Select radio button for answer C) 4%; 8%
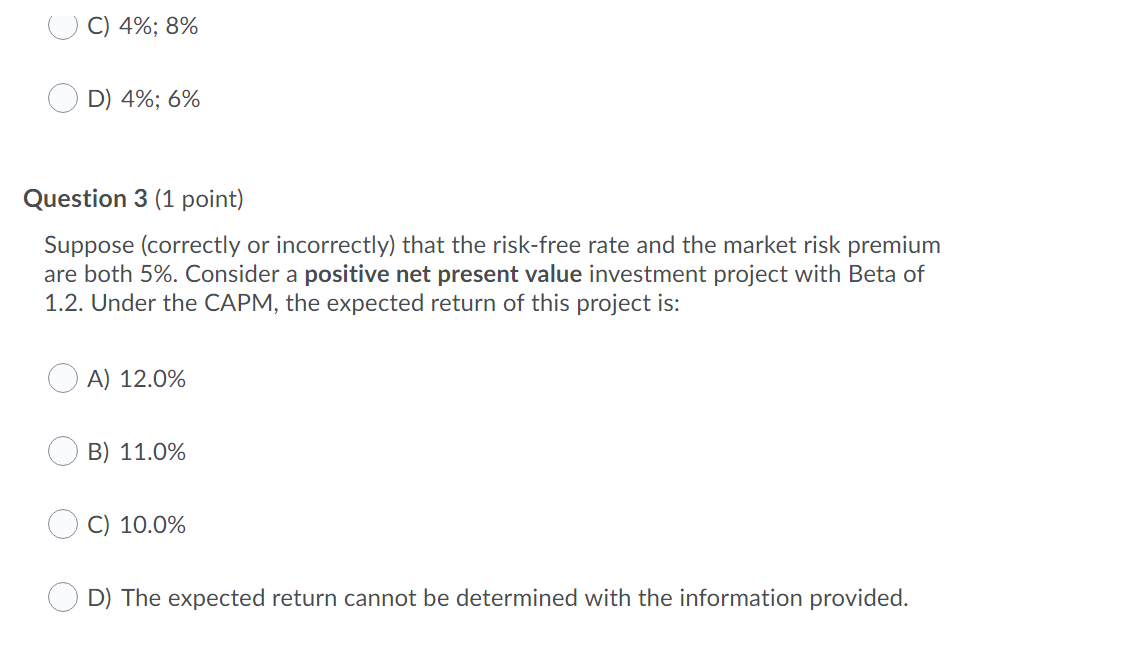1127x667 pixels. click(x=62, y=25)
